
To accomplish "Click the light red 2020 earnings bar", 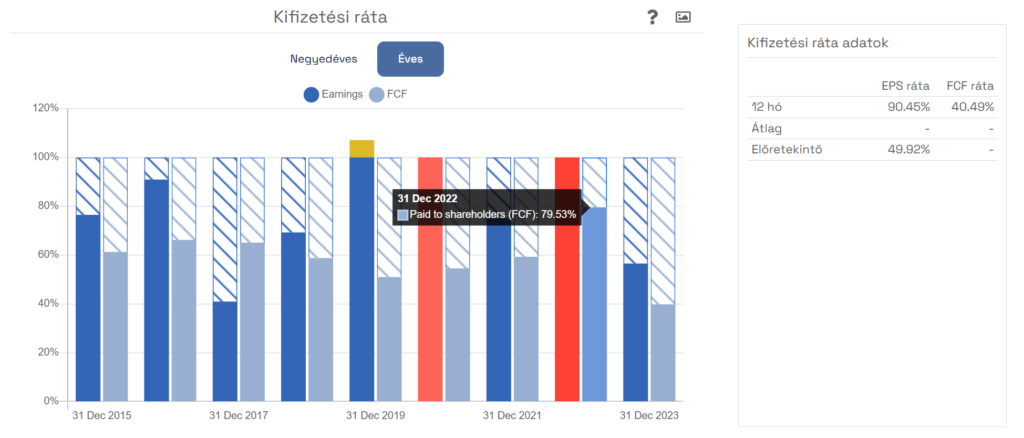I will click(x=430, y=279).
